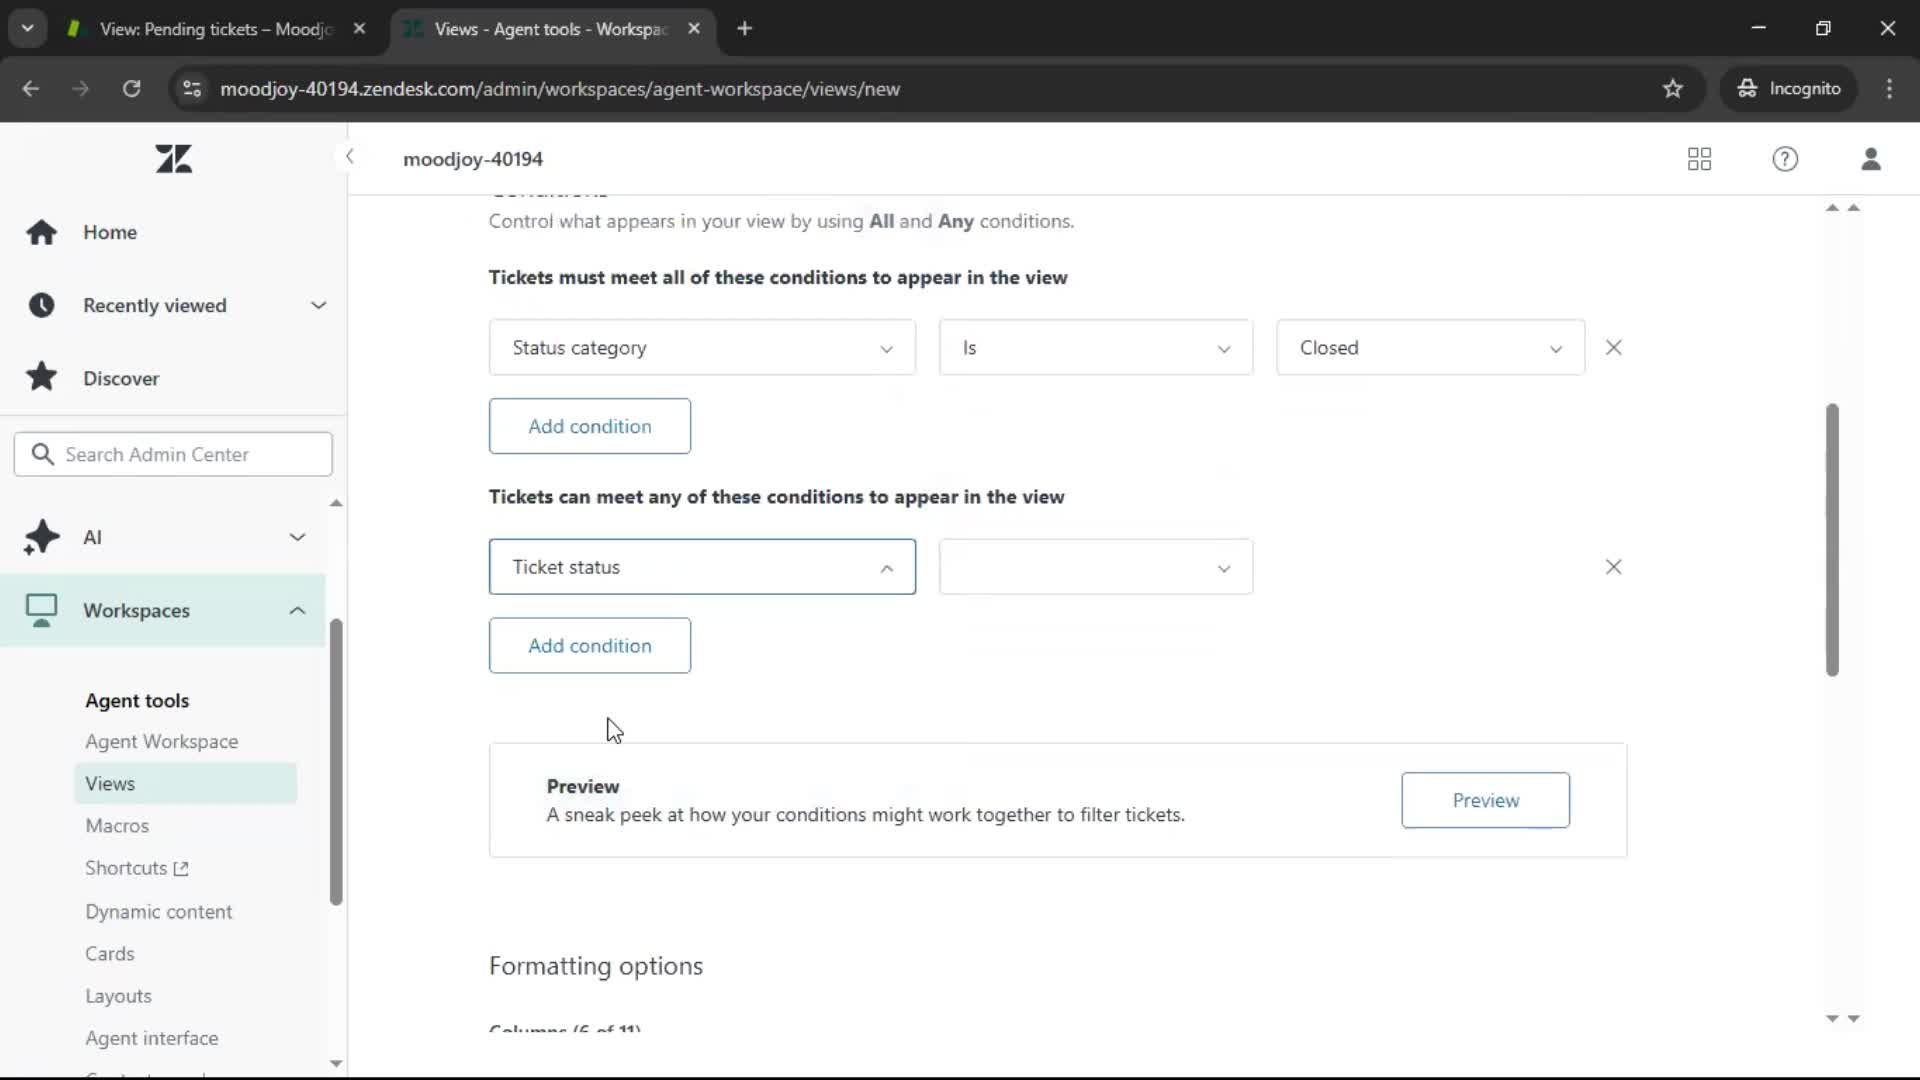Open the Closed value dropdown

[x=1430, y=348]
